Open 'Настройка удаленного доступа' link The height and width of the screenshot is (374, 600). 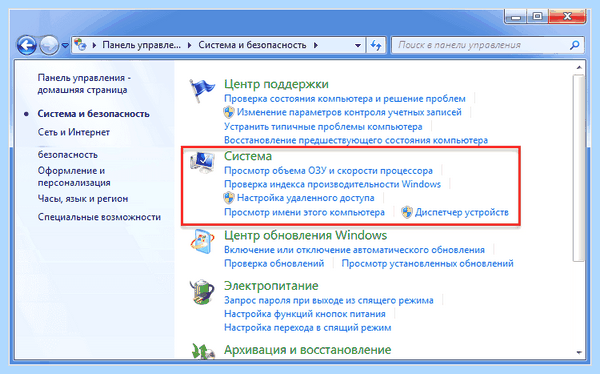click(x=305, y=198)
